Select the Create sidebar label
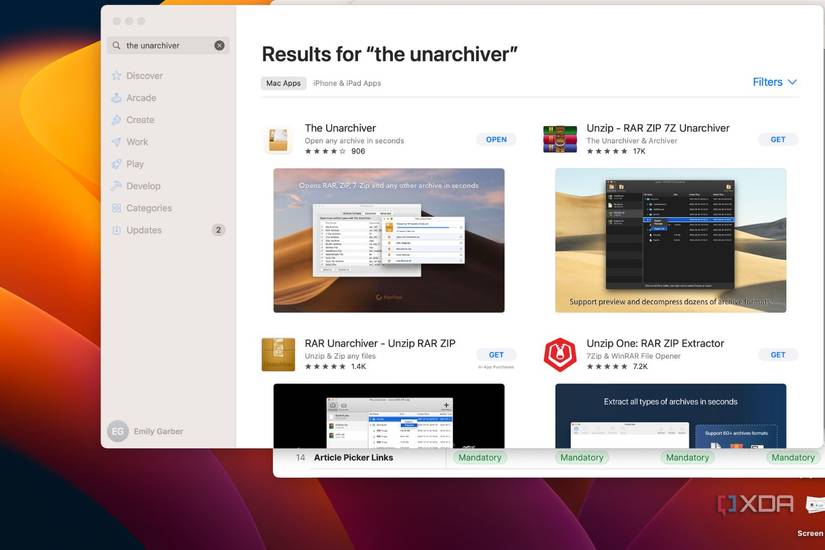This screenshot has width=825, height=550. tap(140, 120)
